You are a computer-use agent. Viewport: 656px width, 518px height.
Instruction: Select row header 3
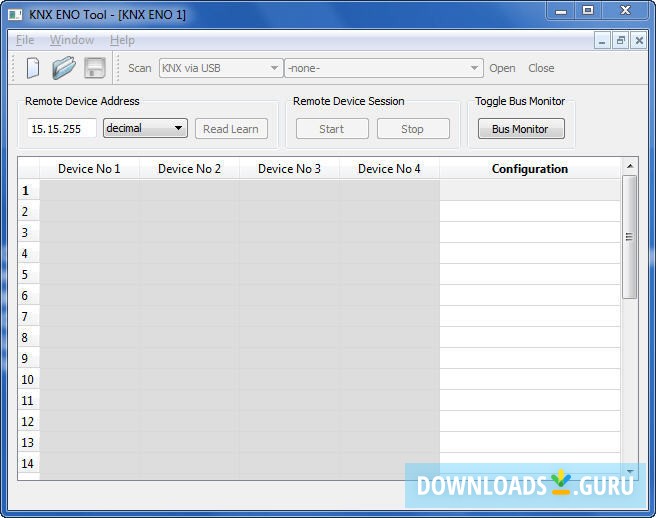[28, 232]
